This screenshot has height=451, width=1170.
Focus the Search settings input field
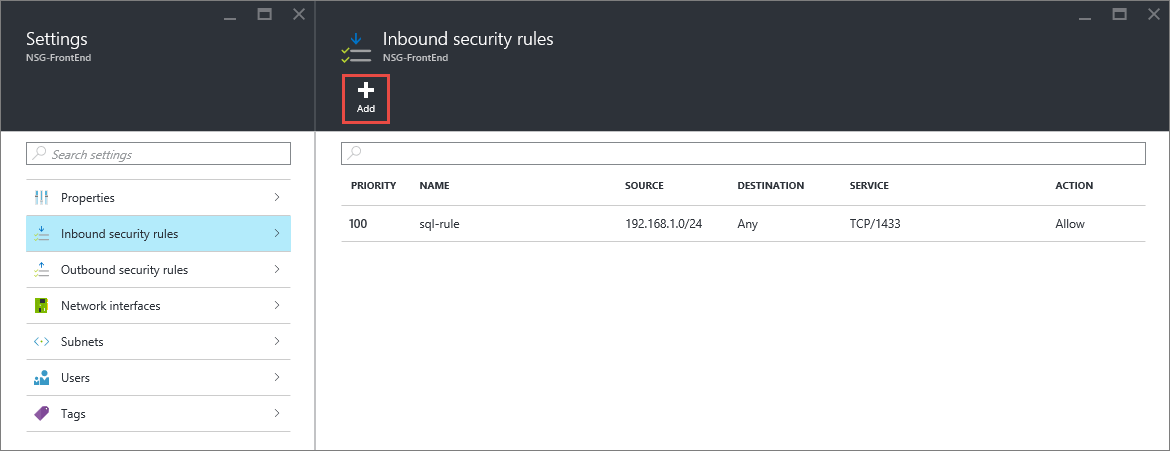pyautogui.click(x=158, y=154)
